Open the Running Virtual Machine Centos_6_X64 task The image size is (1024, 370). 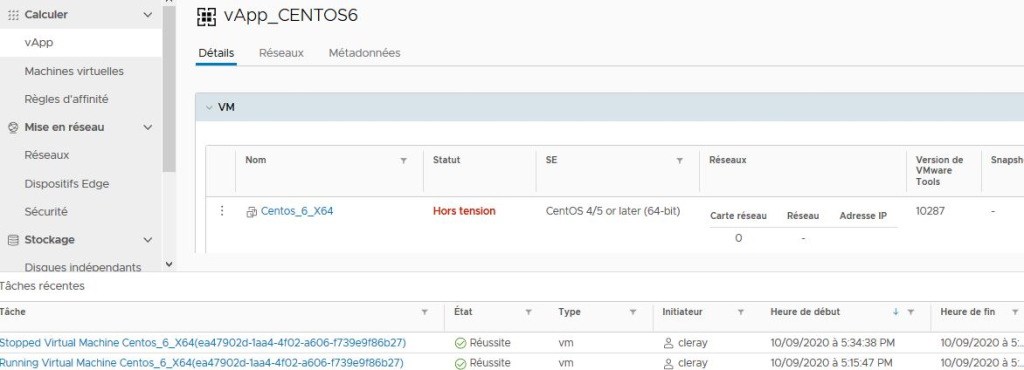coord(202,363)
